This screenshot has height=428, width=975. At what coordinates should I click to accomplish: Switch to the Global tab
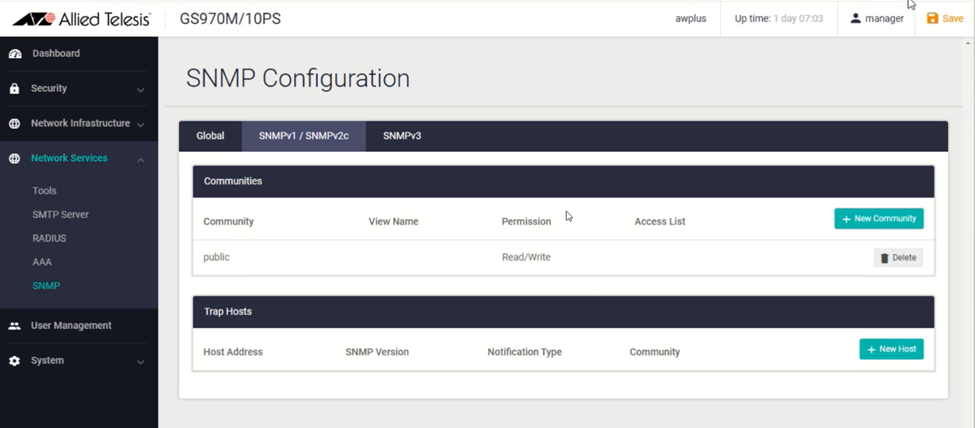pyautogui.click(x=210, y=136)
